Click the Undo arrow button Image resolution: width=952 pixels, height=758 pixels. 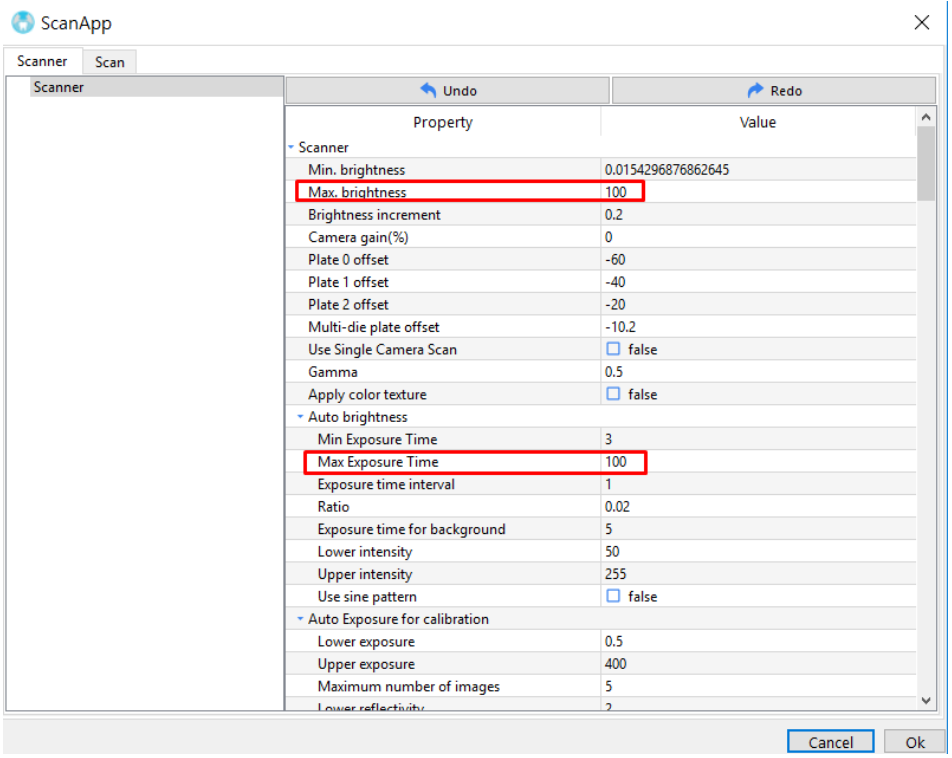click(x=447, y=91)
